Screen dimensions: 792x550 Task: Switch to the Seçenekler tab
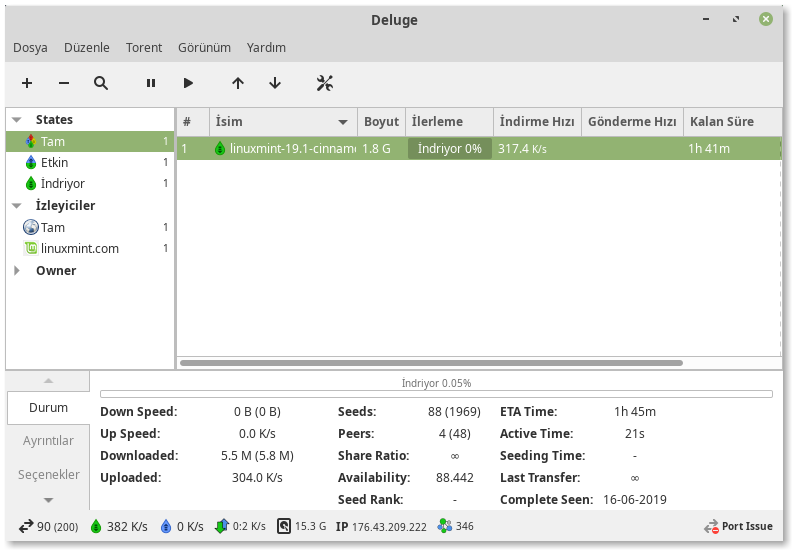[x=48, y=474]
